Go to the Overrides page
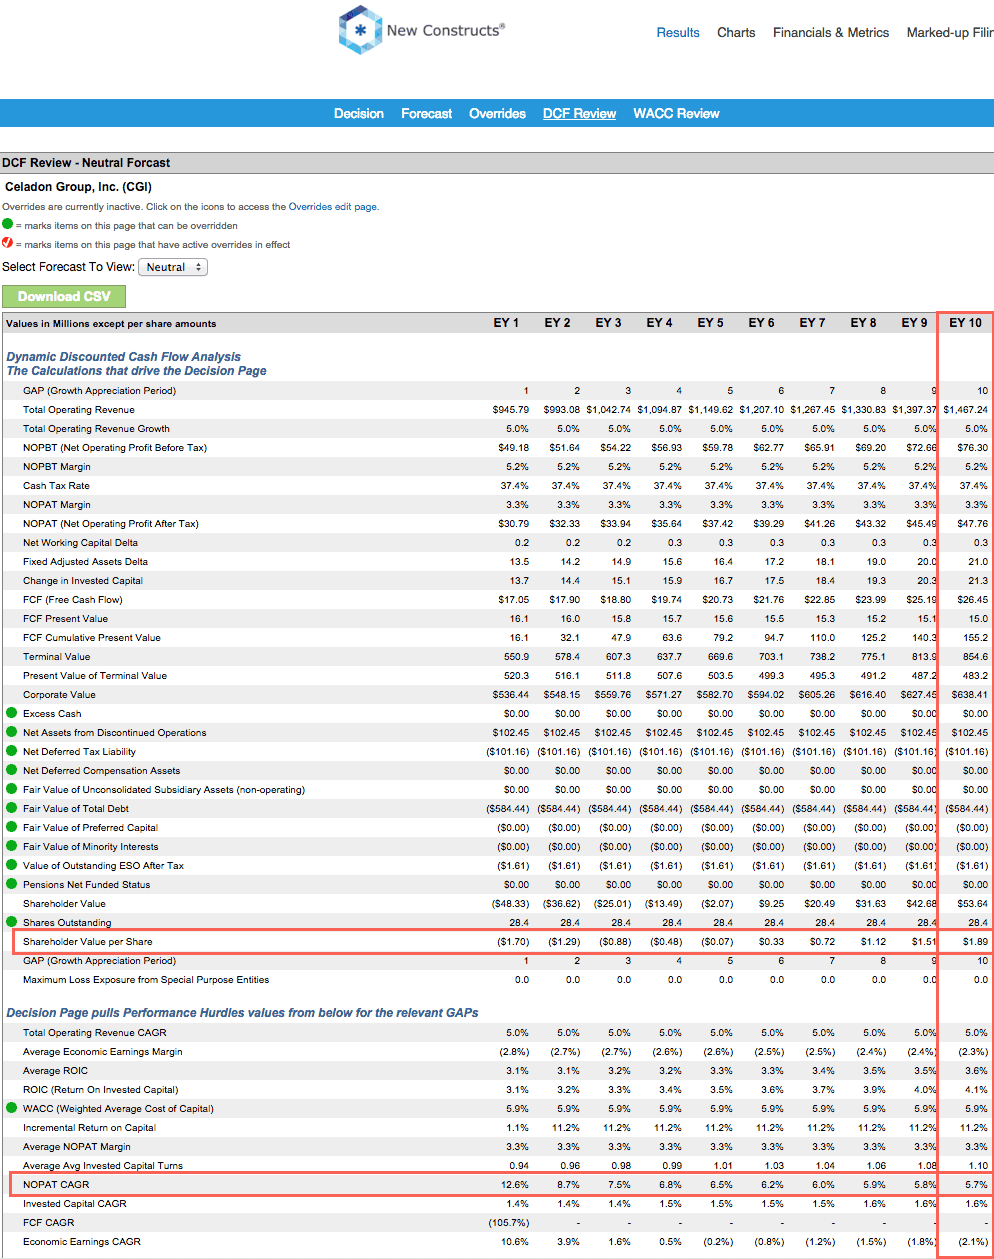Image resolution: width=994 pixels, height=1259 pixels. point(497,114)
